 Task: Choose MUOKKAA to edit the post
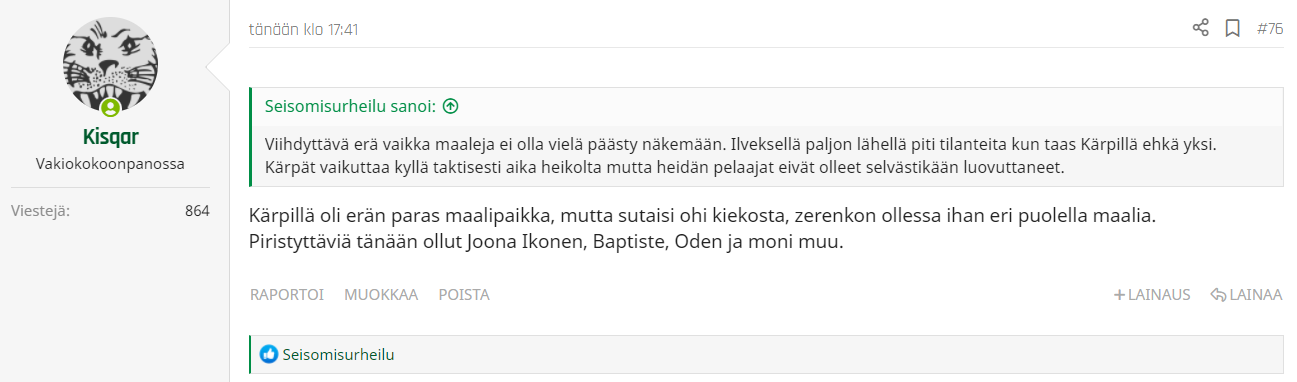[x=381, y=295]
